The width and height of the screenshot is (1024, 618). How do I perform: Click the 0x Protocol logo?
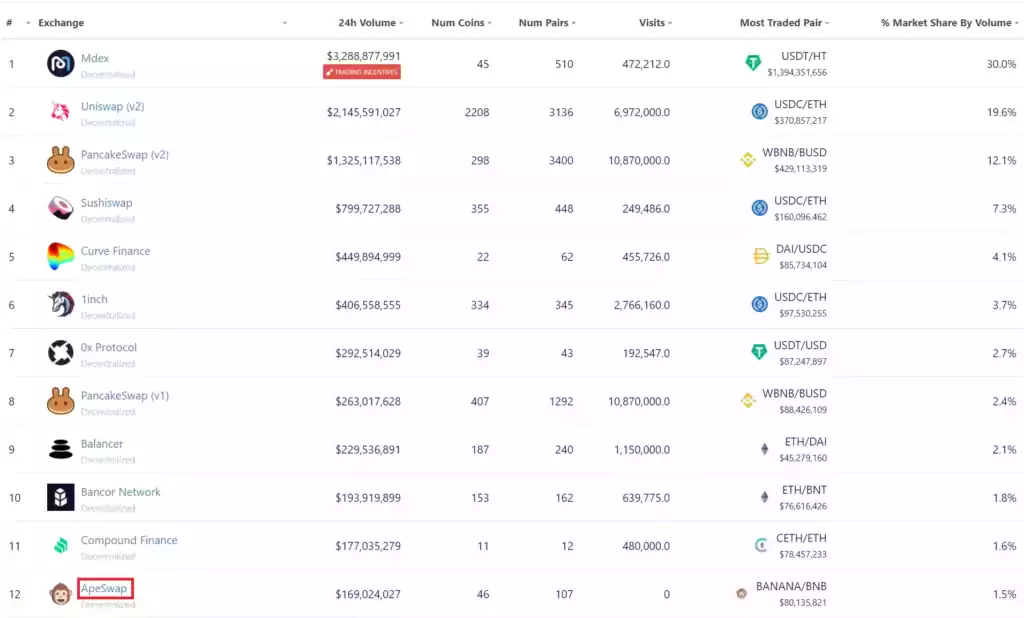[60, 353]
